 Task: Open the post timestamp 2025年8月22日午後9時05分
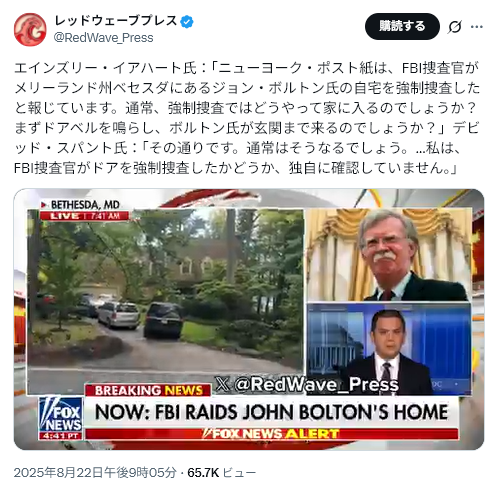[x=95, y=472]
